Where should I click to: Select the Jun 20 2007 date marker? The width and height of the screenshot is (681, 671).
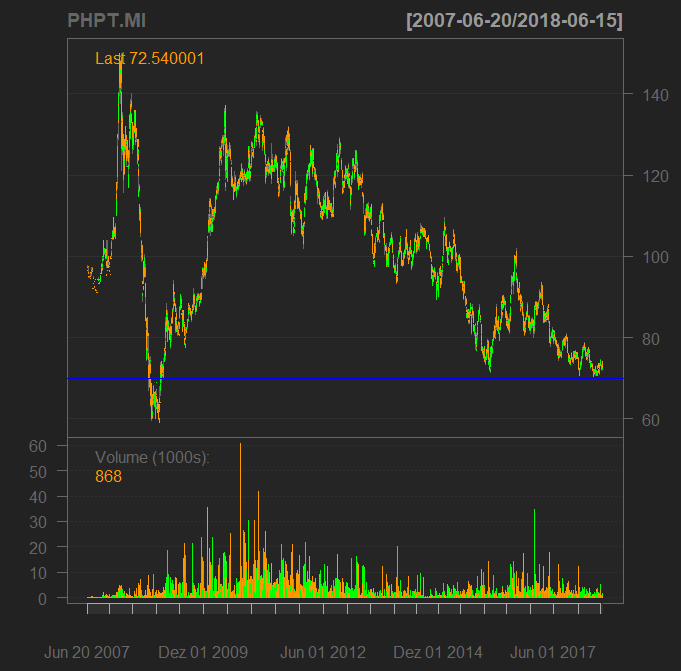pyautogui.click(x=87, y=652)
